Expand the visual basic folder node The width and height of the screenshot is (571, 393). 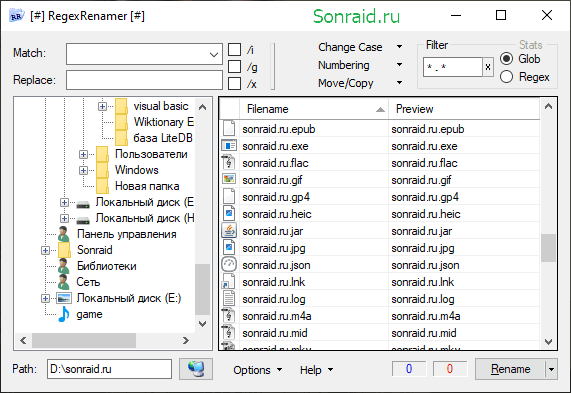pos(102,106)
